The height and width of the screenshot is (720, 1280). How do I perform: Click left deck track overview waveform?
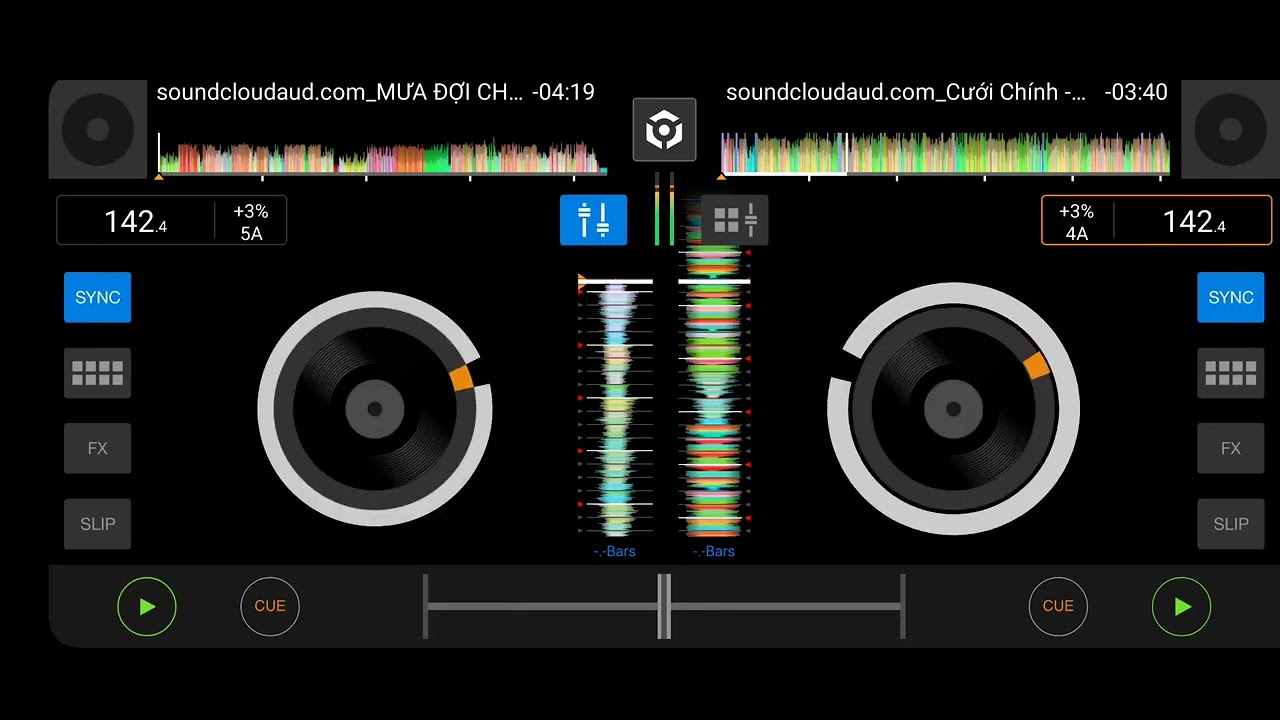tap(382, 156)
